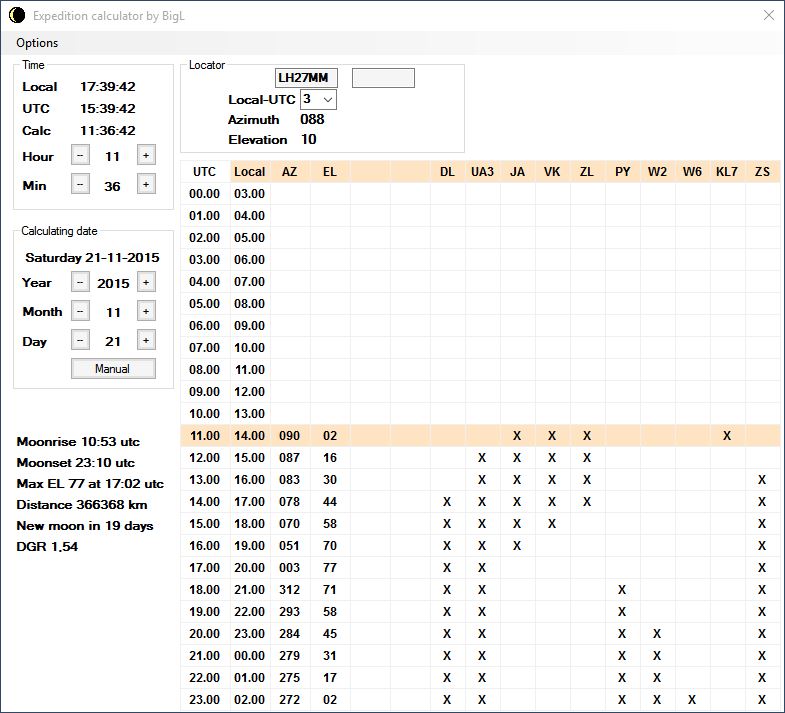
Task: Close the Expedition calculator window
Action: pos(768,15)
